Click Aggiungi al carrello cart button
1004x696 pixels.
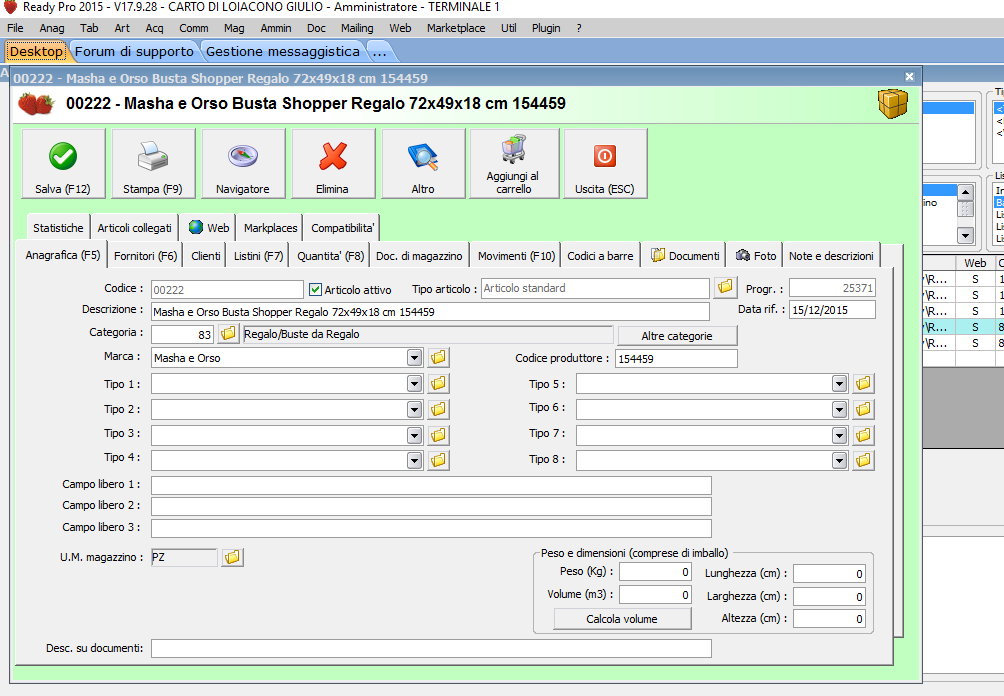(514, 163)
